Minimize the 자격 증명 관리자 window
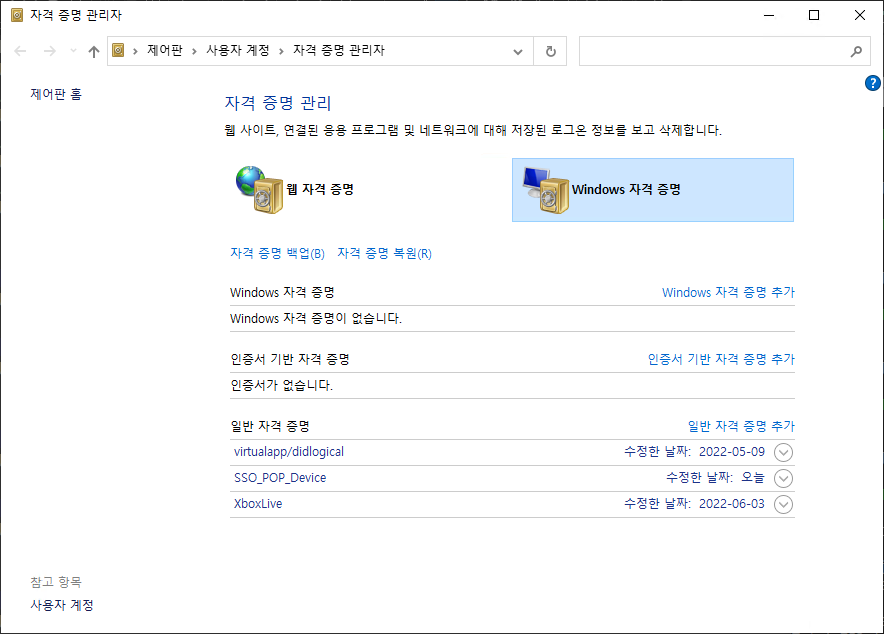Viewport: 884px width, 634px height. point(769,15)
